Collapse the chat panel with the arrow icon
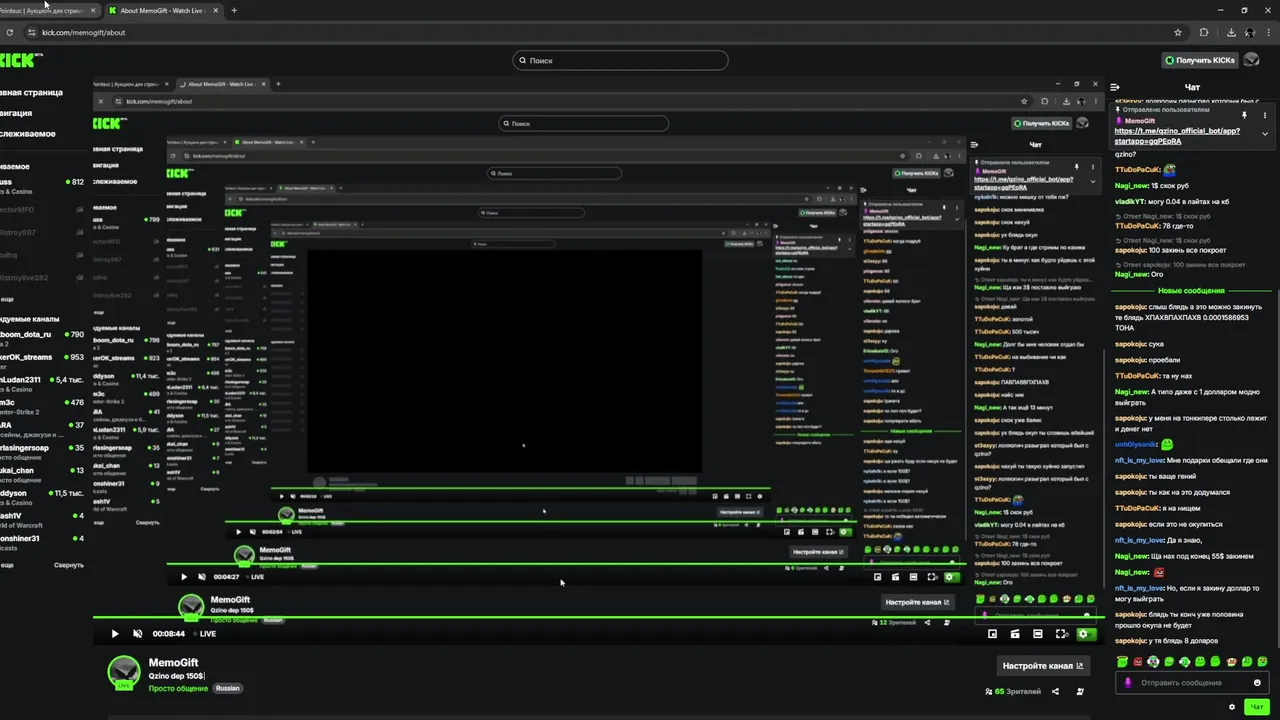The image size is (1280, 720). pyautogui.click(x=1115, y=87)
